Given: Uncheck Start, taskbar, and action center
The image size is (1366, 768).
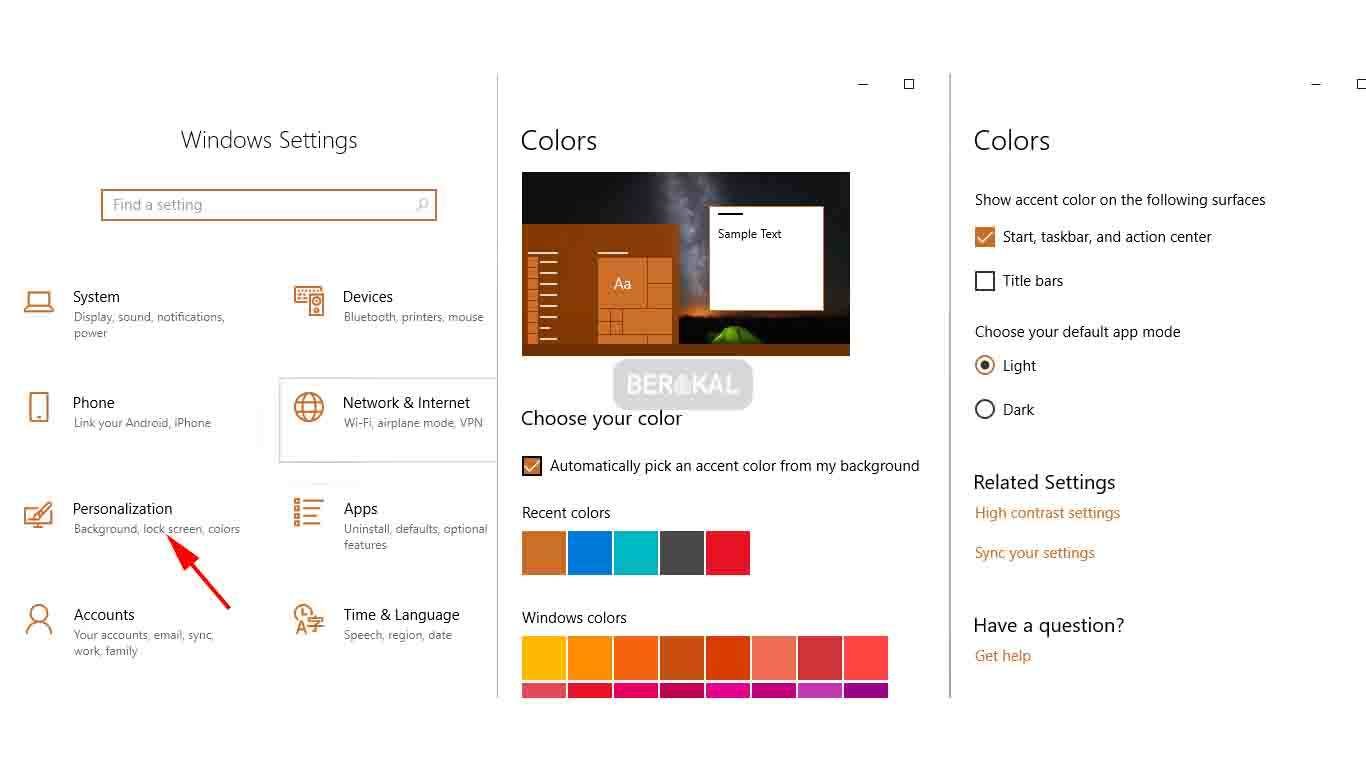Looking at the screenshot, I should point(985,237).
